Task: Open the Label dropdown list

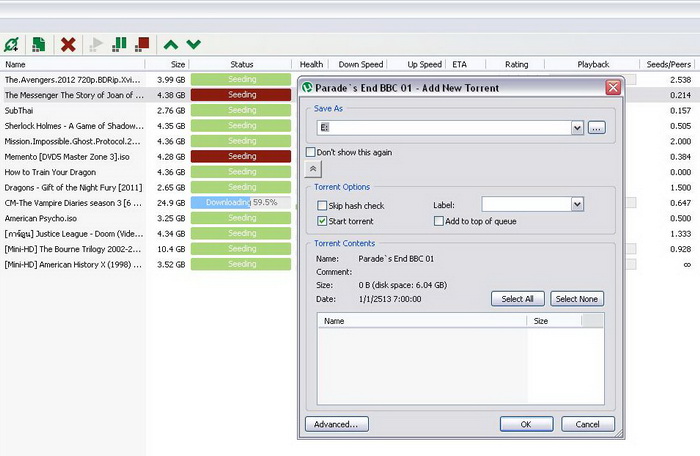Action: click(x=577, y=205)
